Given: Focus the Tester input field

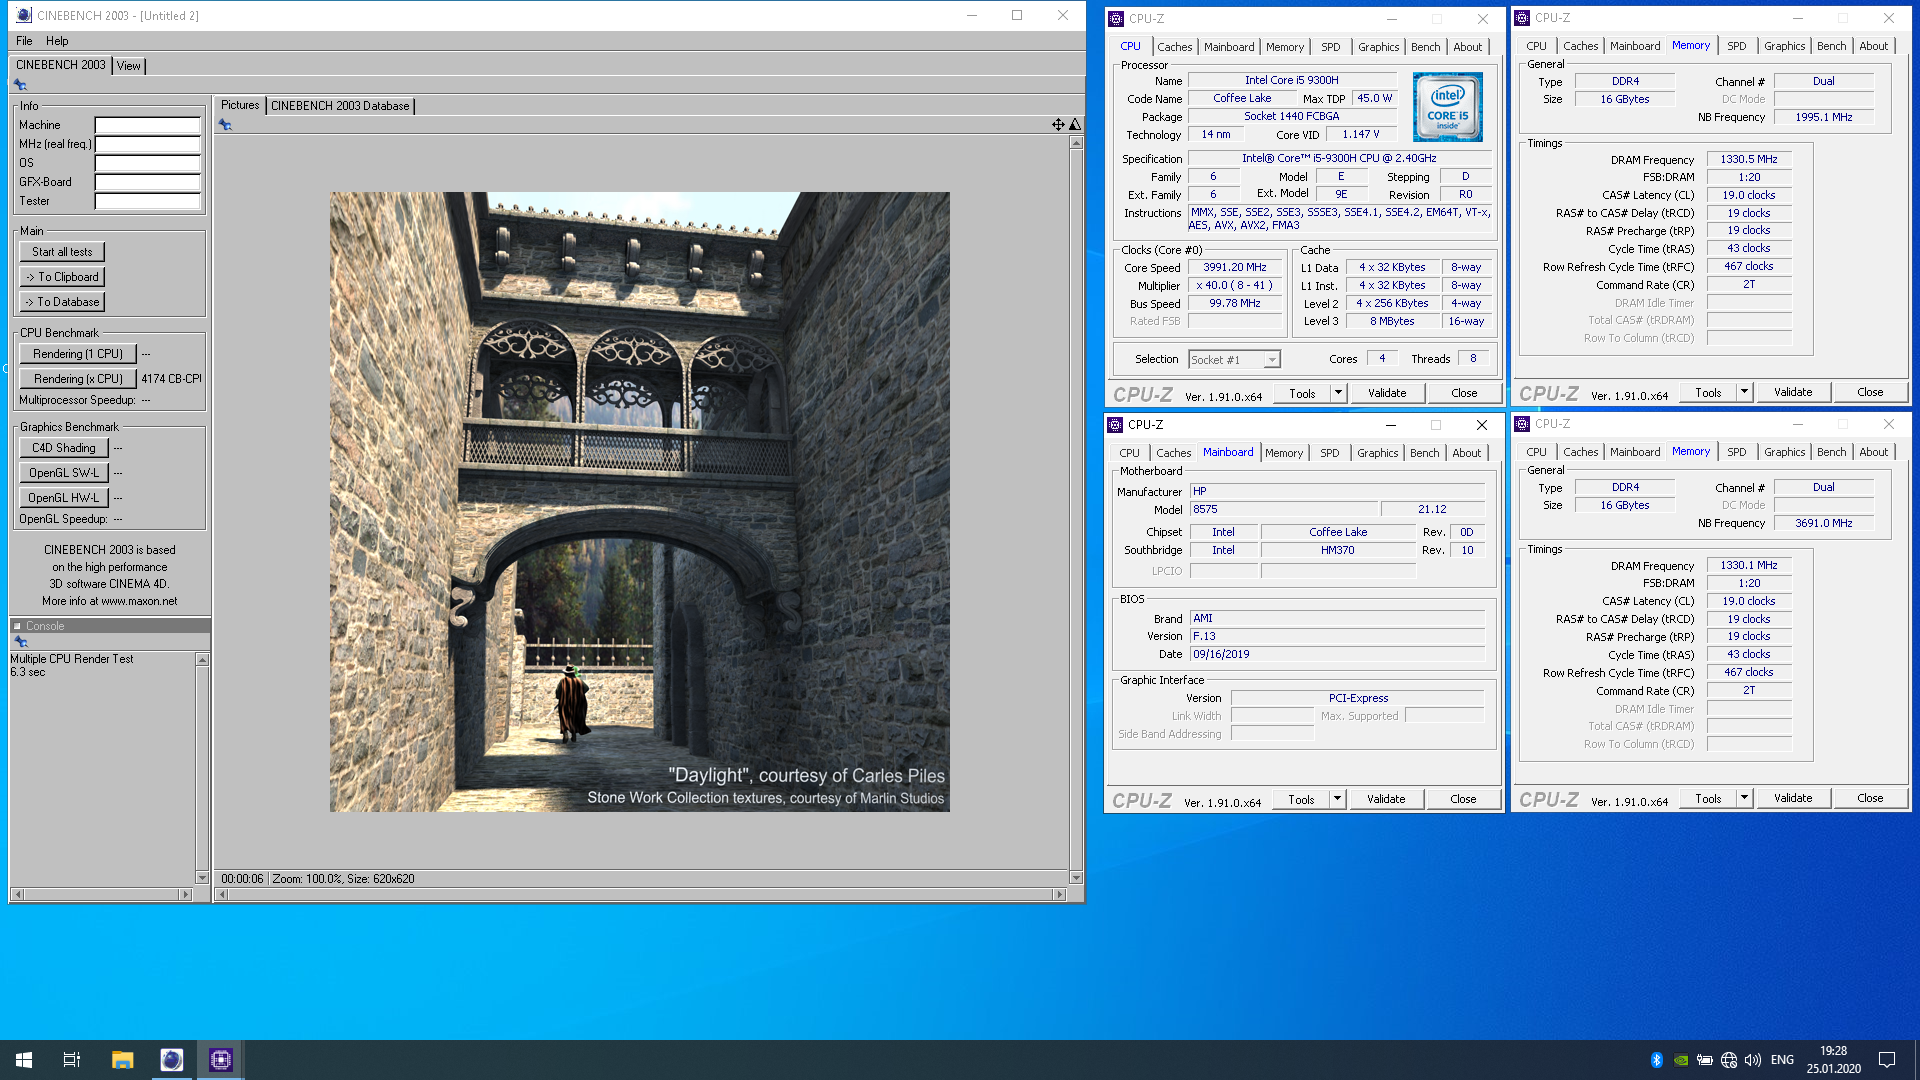Looking at the screenshot, I should point(148,201).
